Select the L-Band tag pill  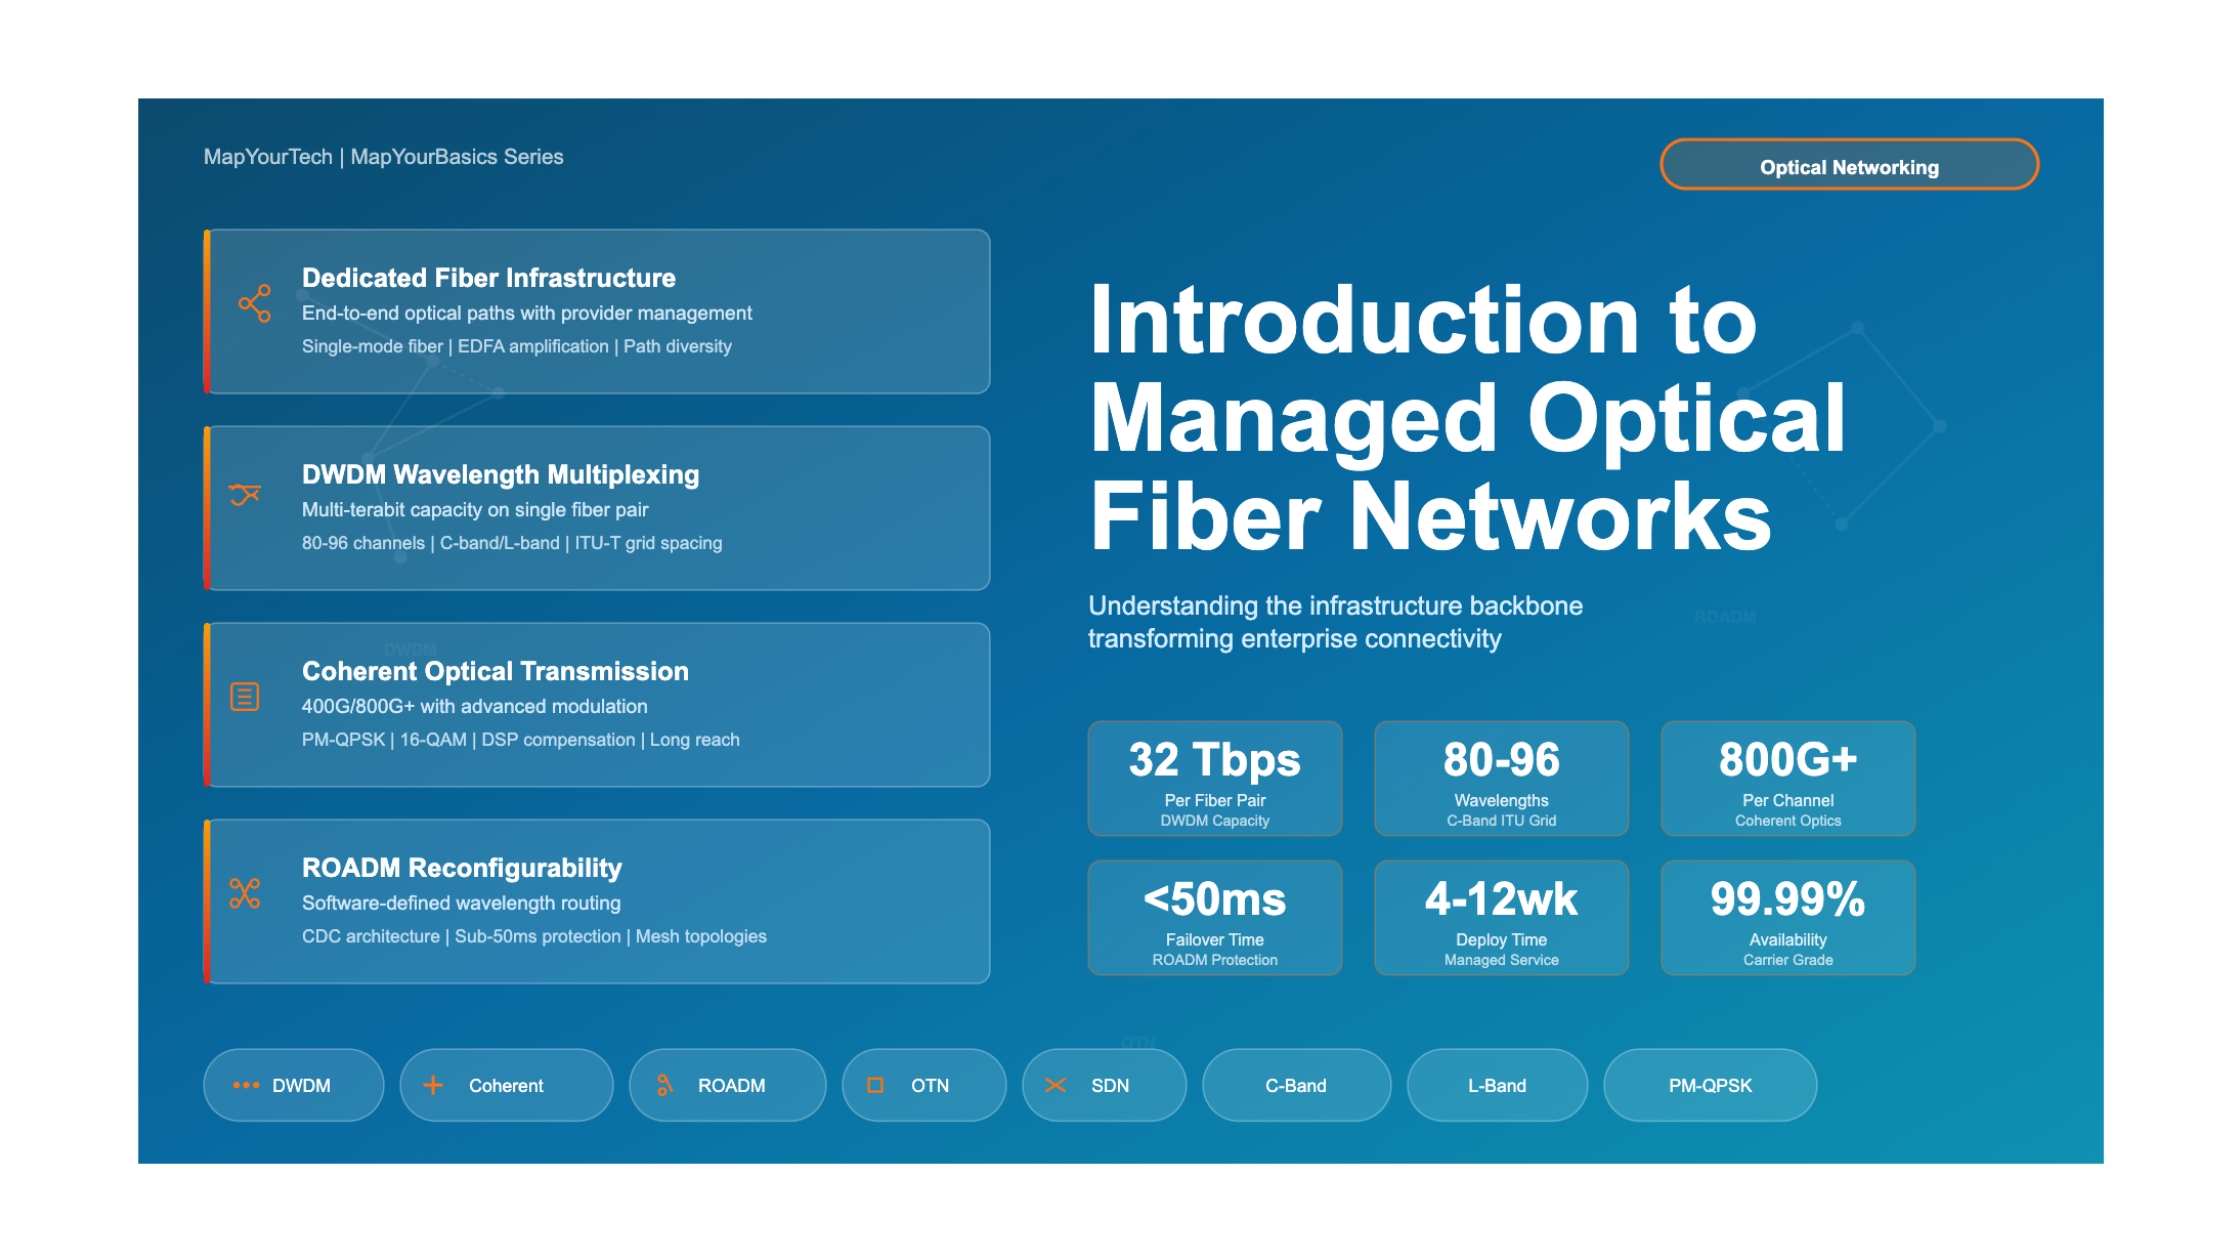1497,1086
